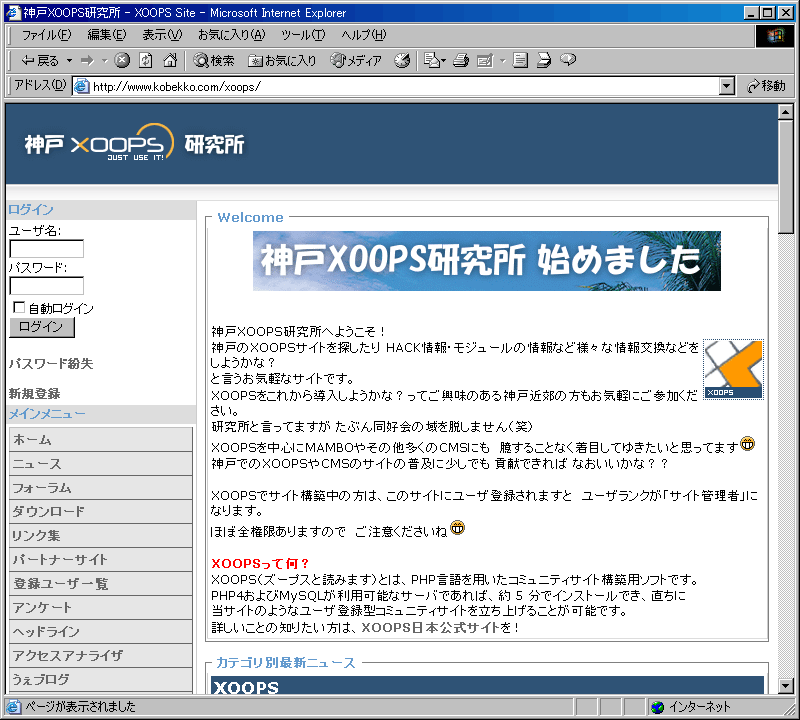Click the History icon in toolbar

pos(402,61)
